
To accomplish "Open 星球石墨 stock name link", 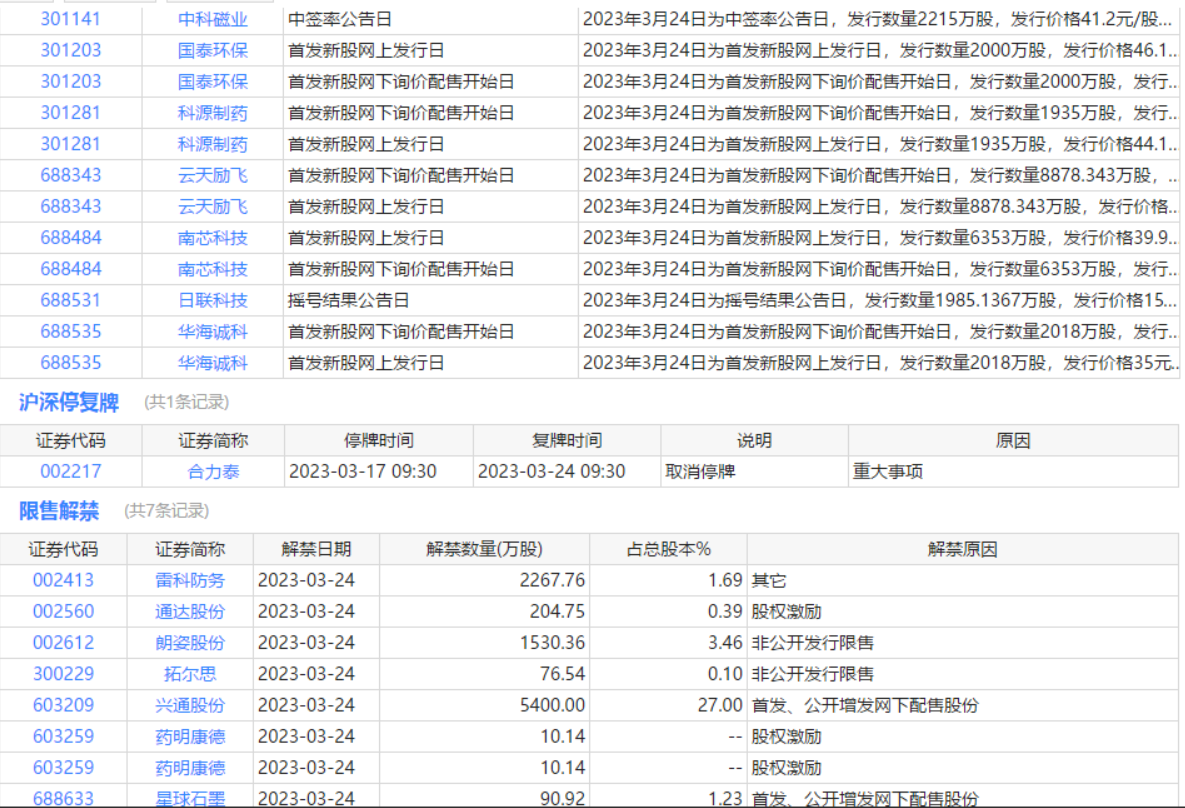I will point(190,799).
